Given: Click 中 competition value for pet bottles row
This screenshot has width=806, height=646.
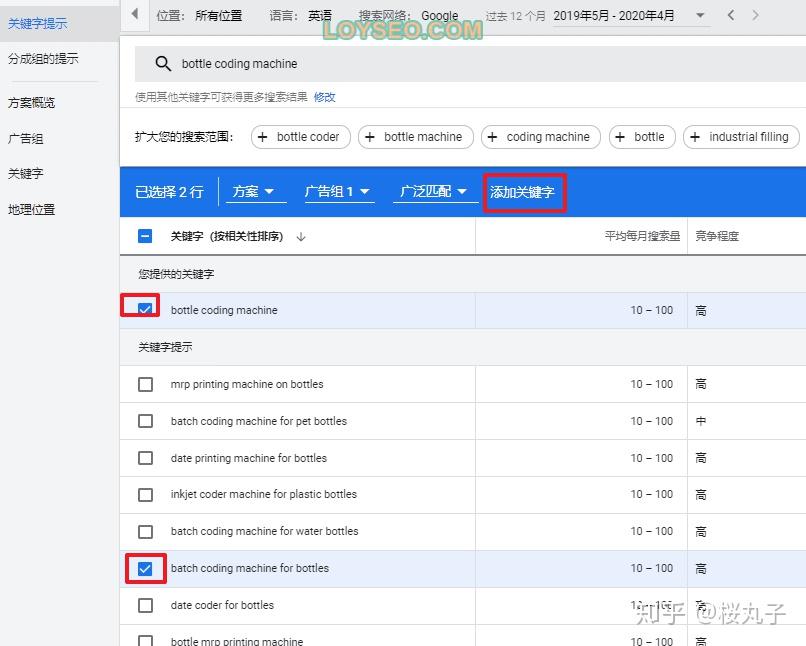Looking at the screenshot, I should 701,421.
